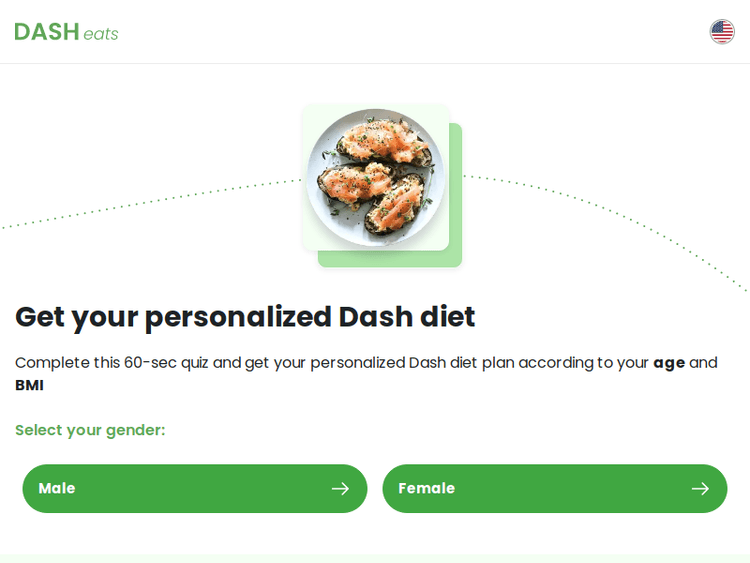Click the arrow icon on the Female button
This screenshot has height=563, width=750.
point(700,489)
